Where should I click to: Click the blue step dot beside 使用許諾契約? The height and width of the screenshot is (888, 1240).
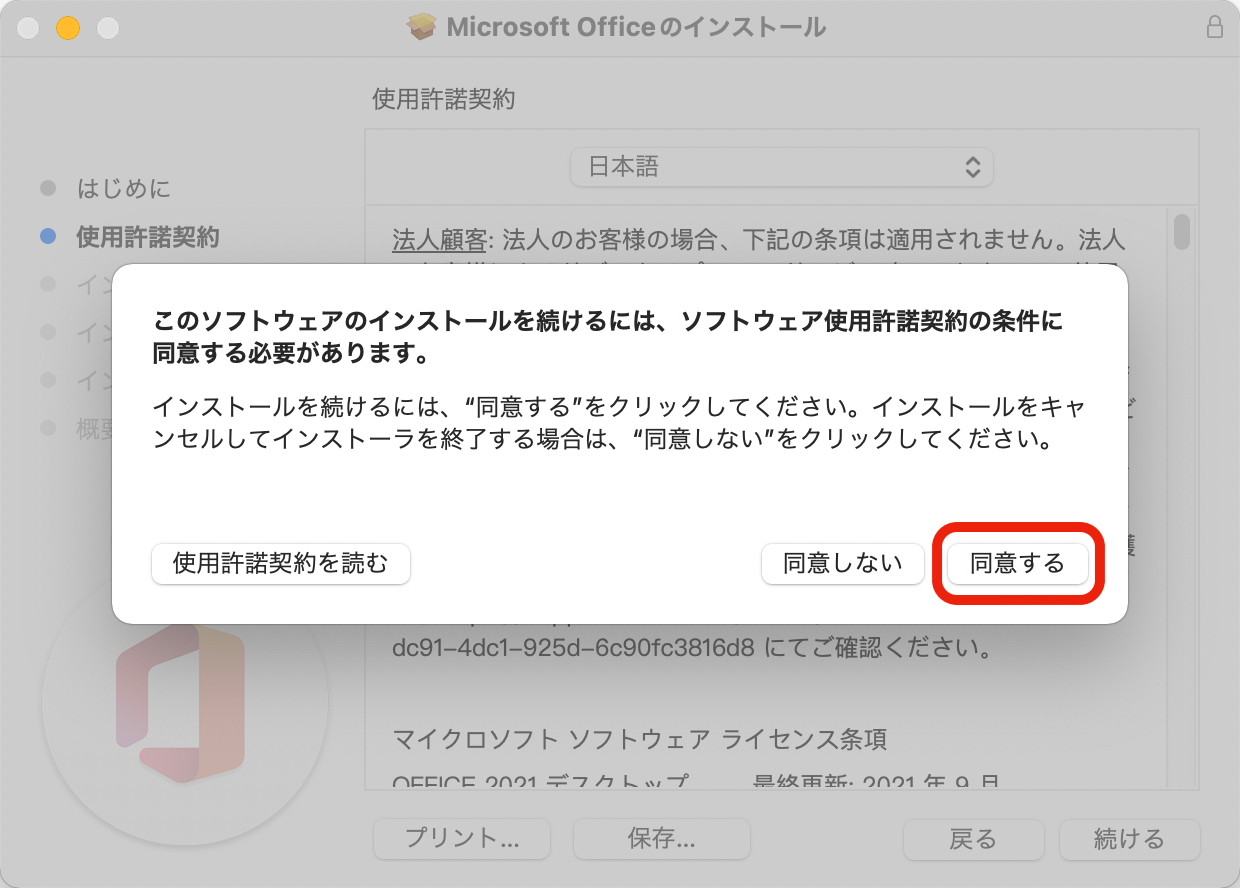[47, 238]
